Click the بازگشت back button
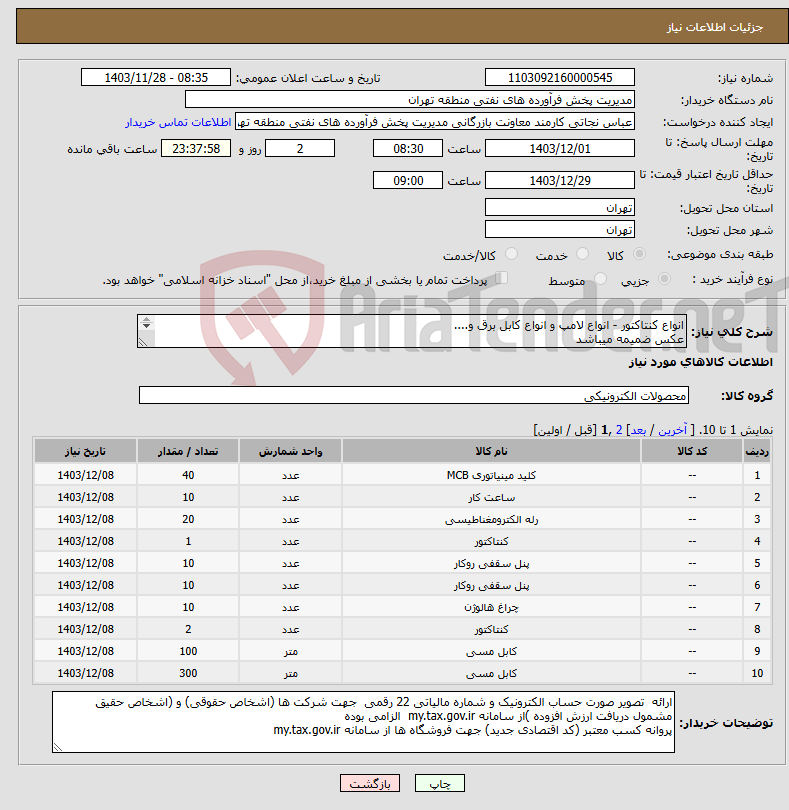The height and width of the screenshot is (810, 789). 370,784
